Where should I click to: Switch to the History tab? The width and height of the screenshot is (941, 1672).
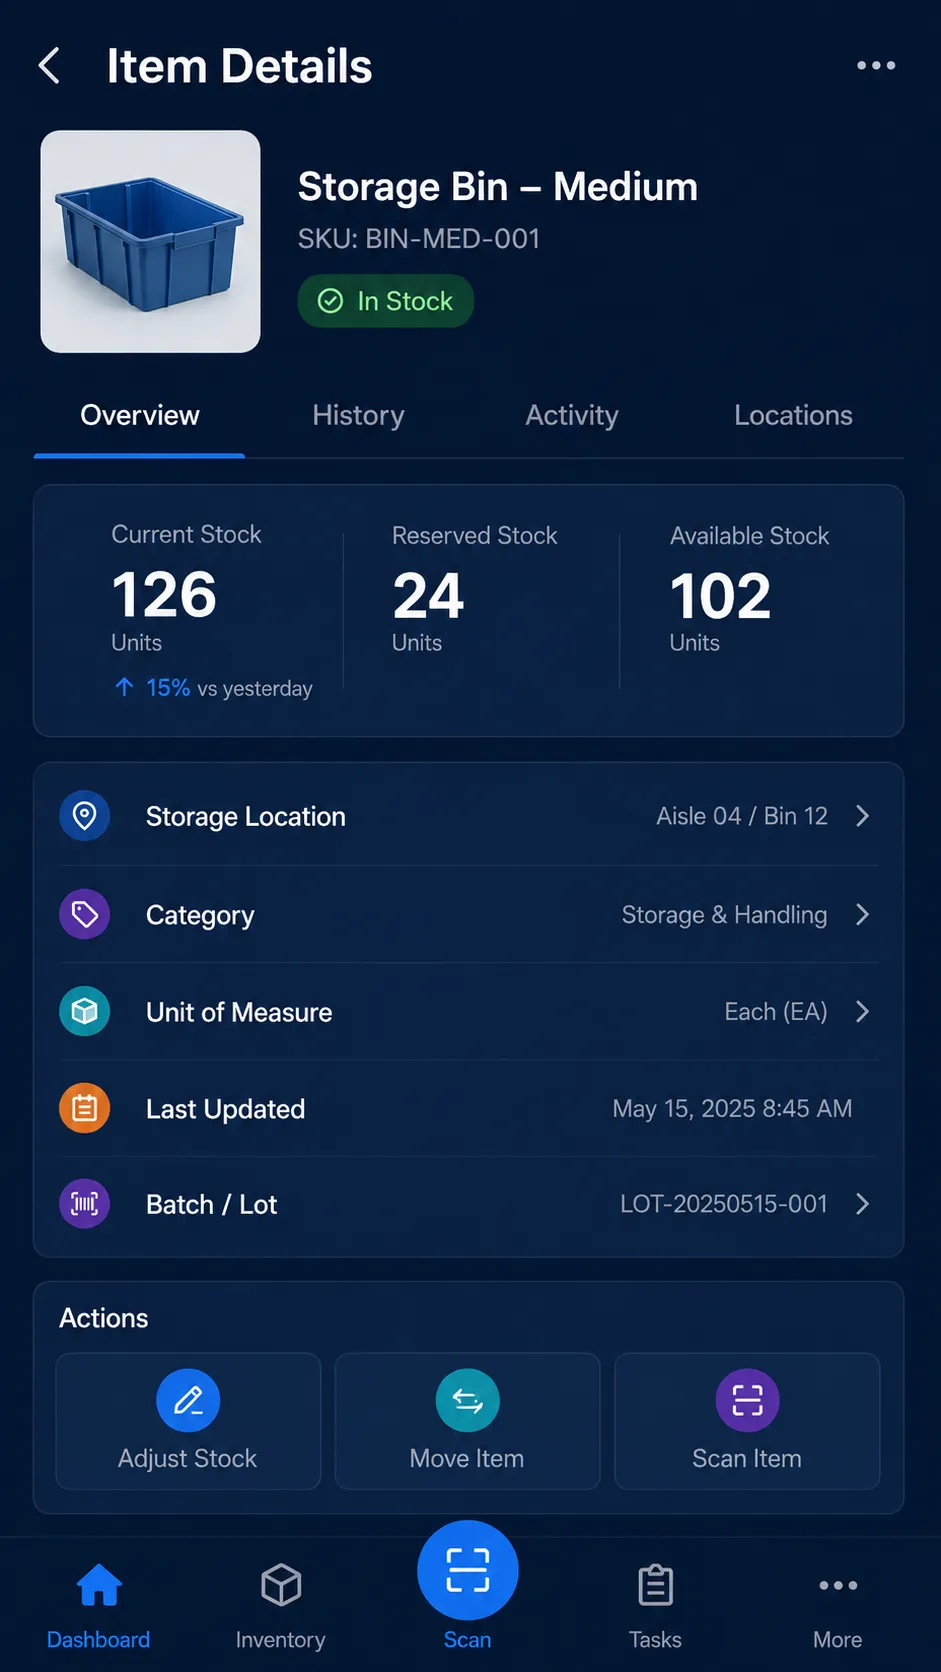358,415
